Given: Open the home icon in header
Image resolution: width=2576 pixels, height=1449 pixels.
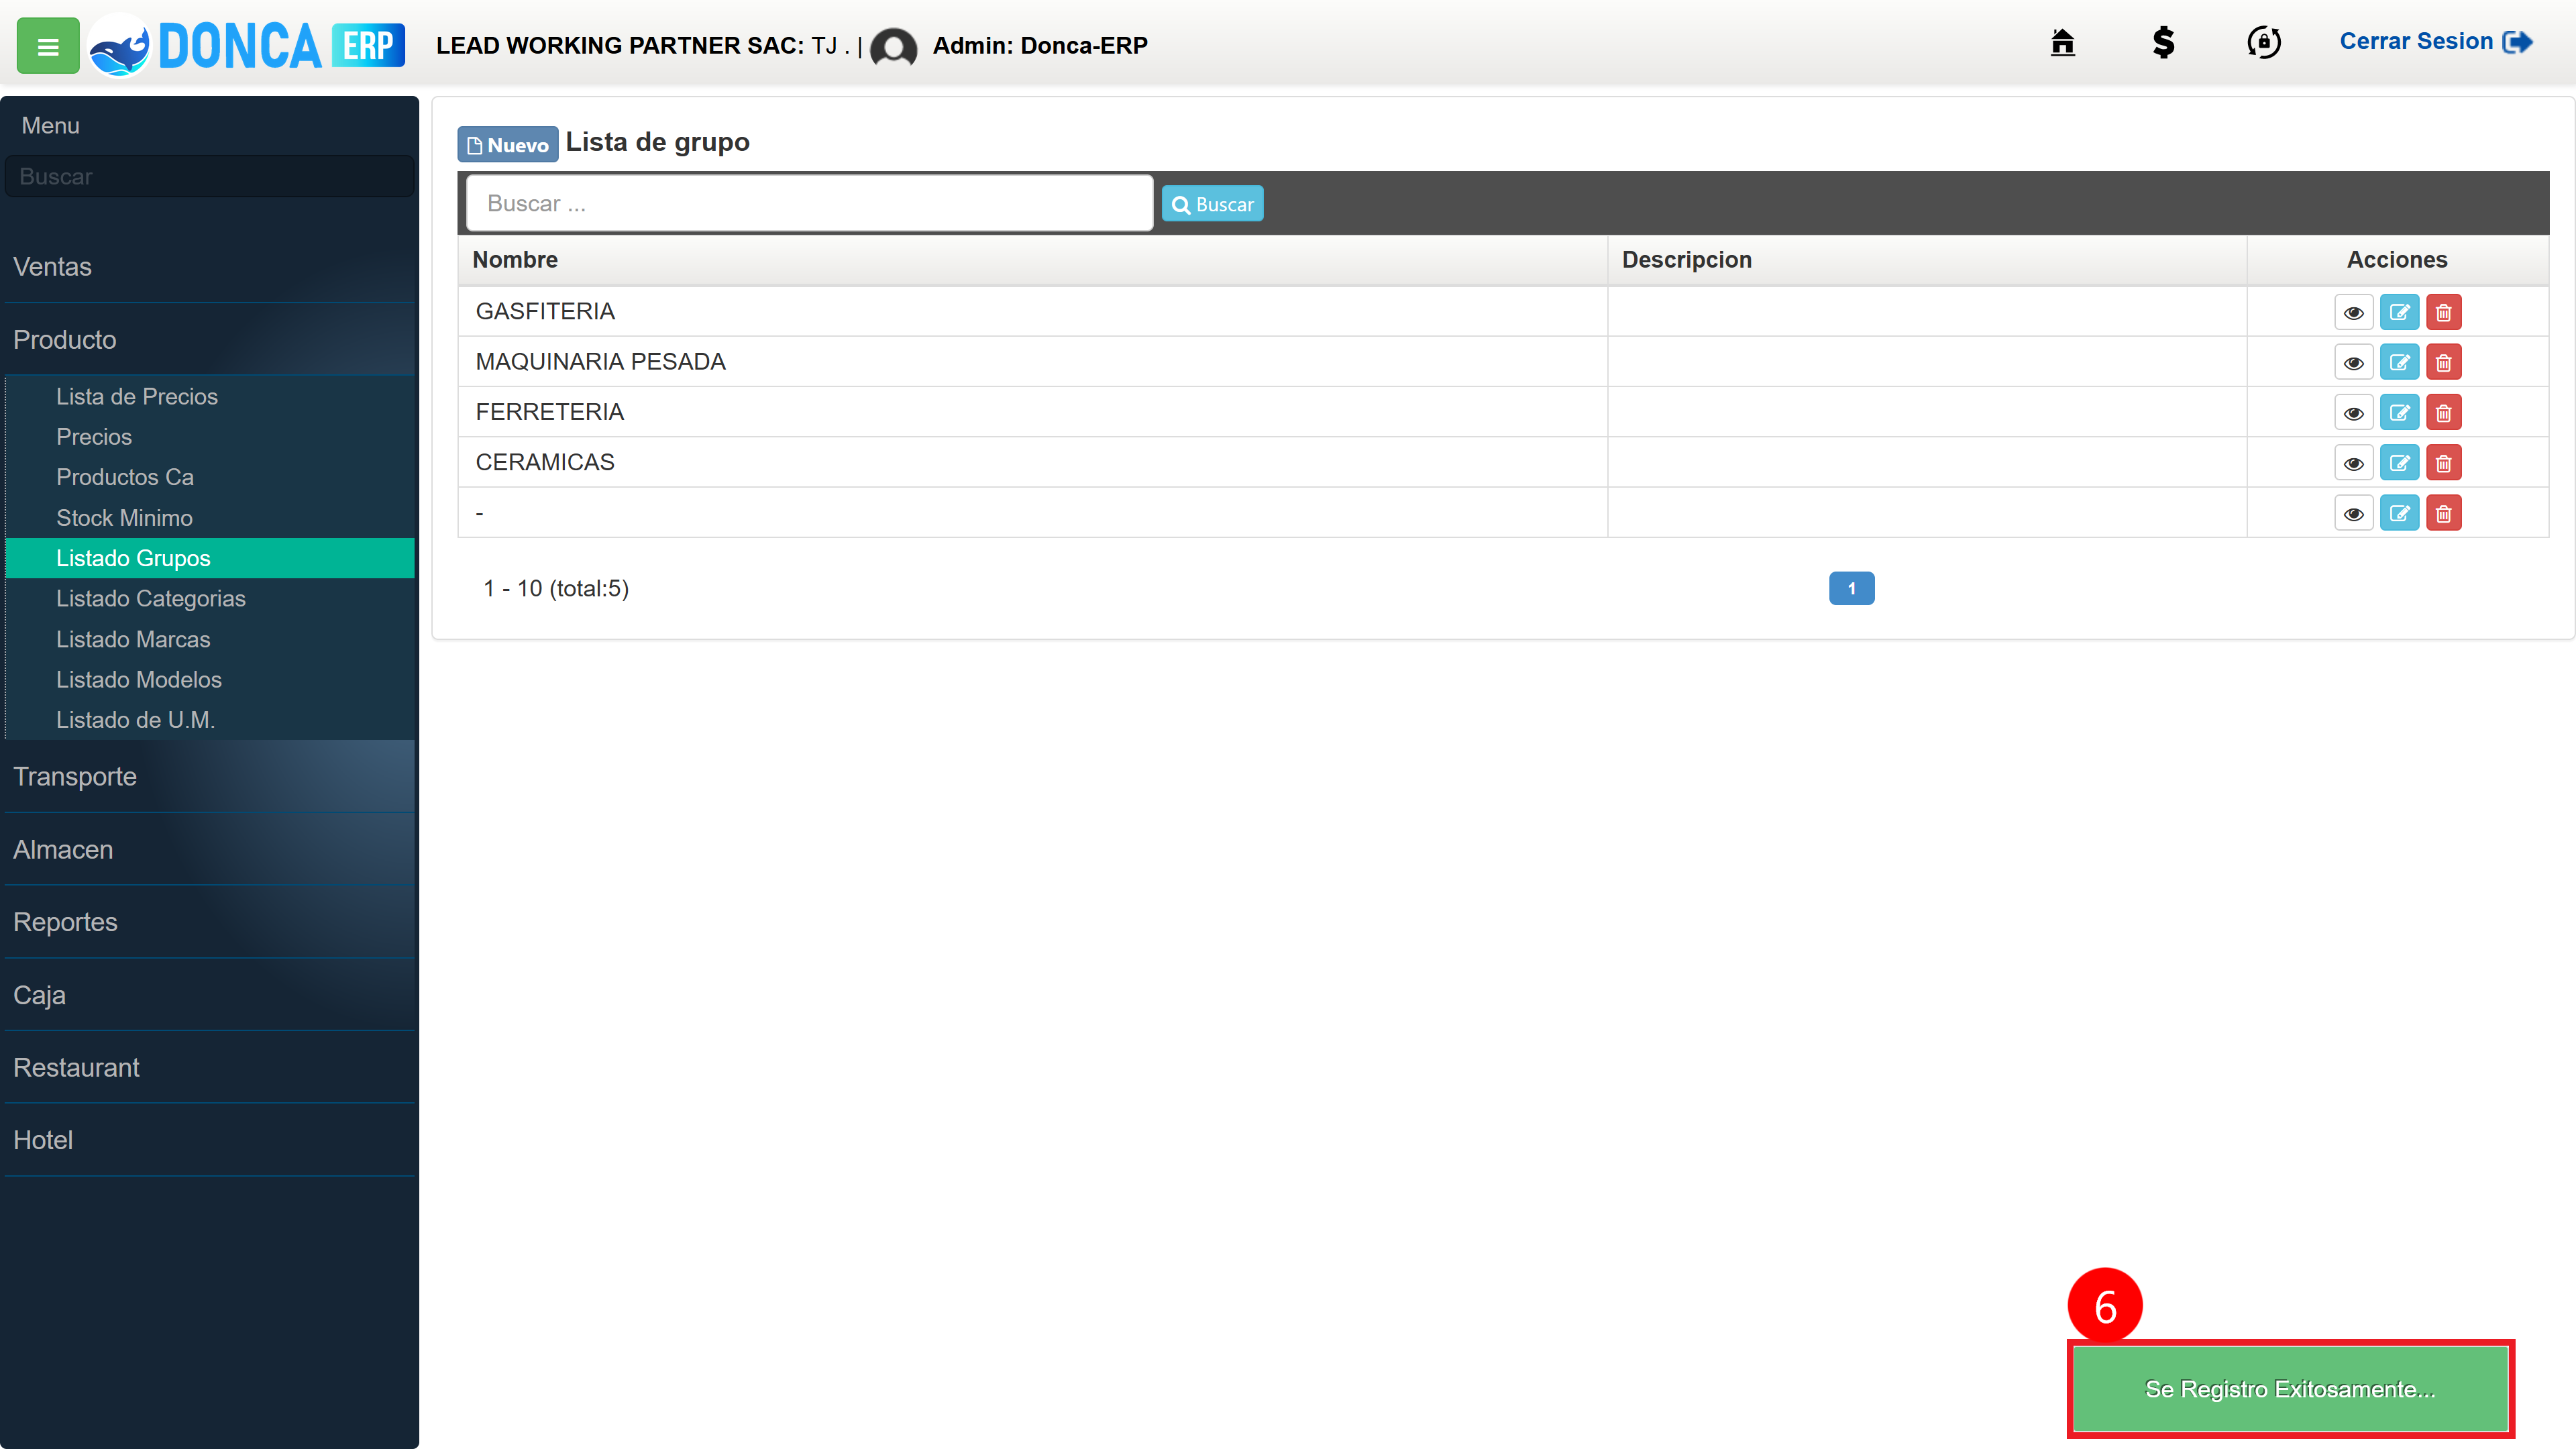Looking at the screenshot, I should (x=2062, y=43).
